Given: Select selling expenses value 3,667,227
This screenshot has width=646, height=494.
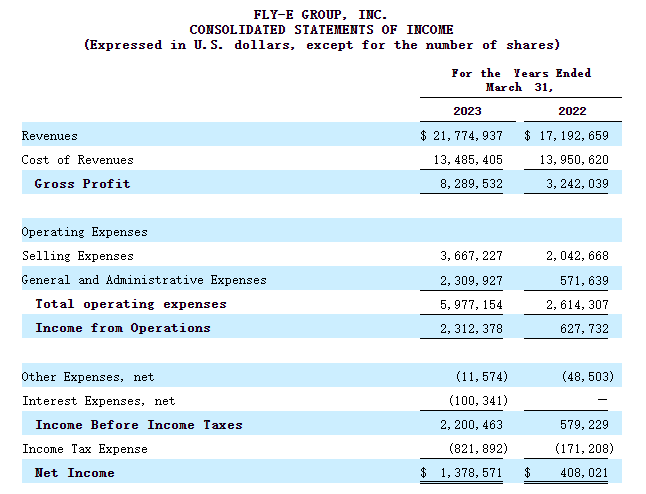Looking at the screenshot, I should pyautogui.click(x=471, y=256).
